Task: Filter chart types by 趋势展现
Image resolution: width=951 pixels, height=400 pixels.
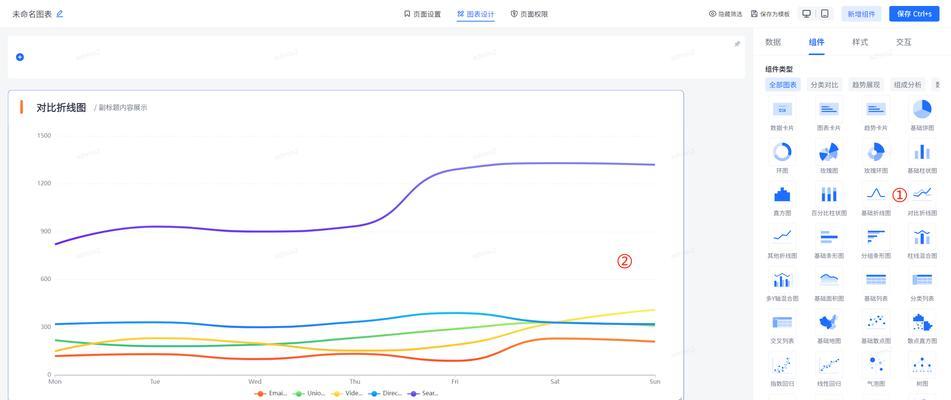Action: (866, 85)
